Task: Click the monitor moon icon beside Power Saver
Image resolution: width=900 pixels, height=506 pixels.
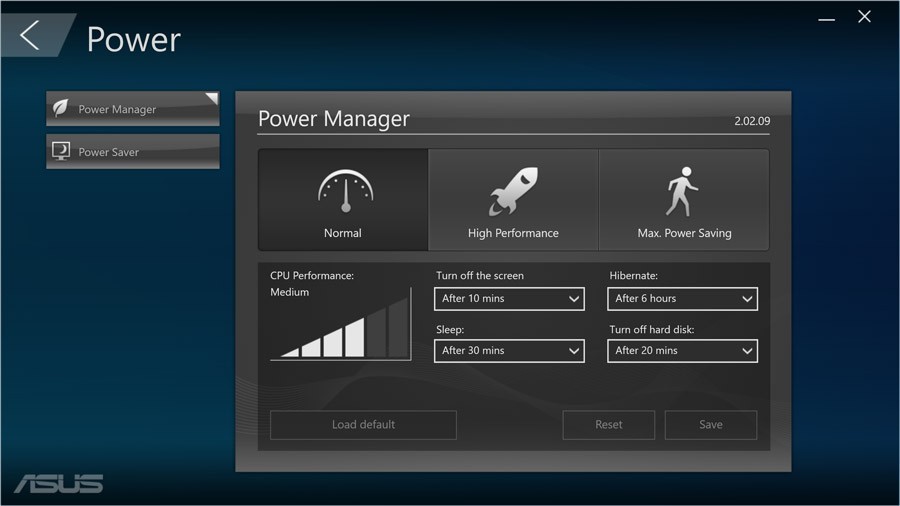Action: tap(61, 151)
